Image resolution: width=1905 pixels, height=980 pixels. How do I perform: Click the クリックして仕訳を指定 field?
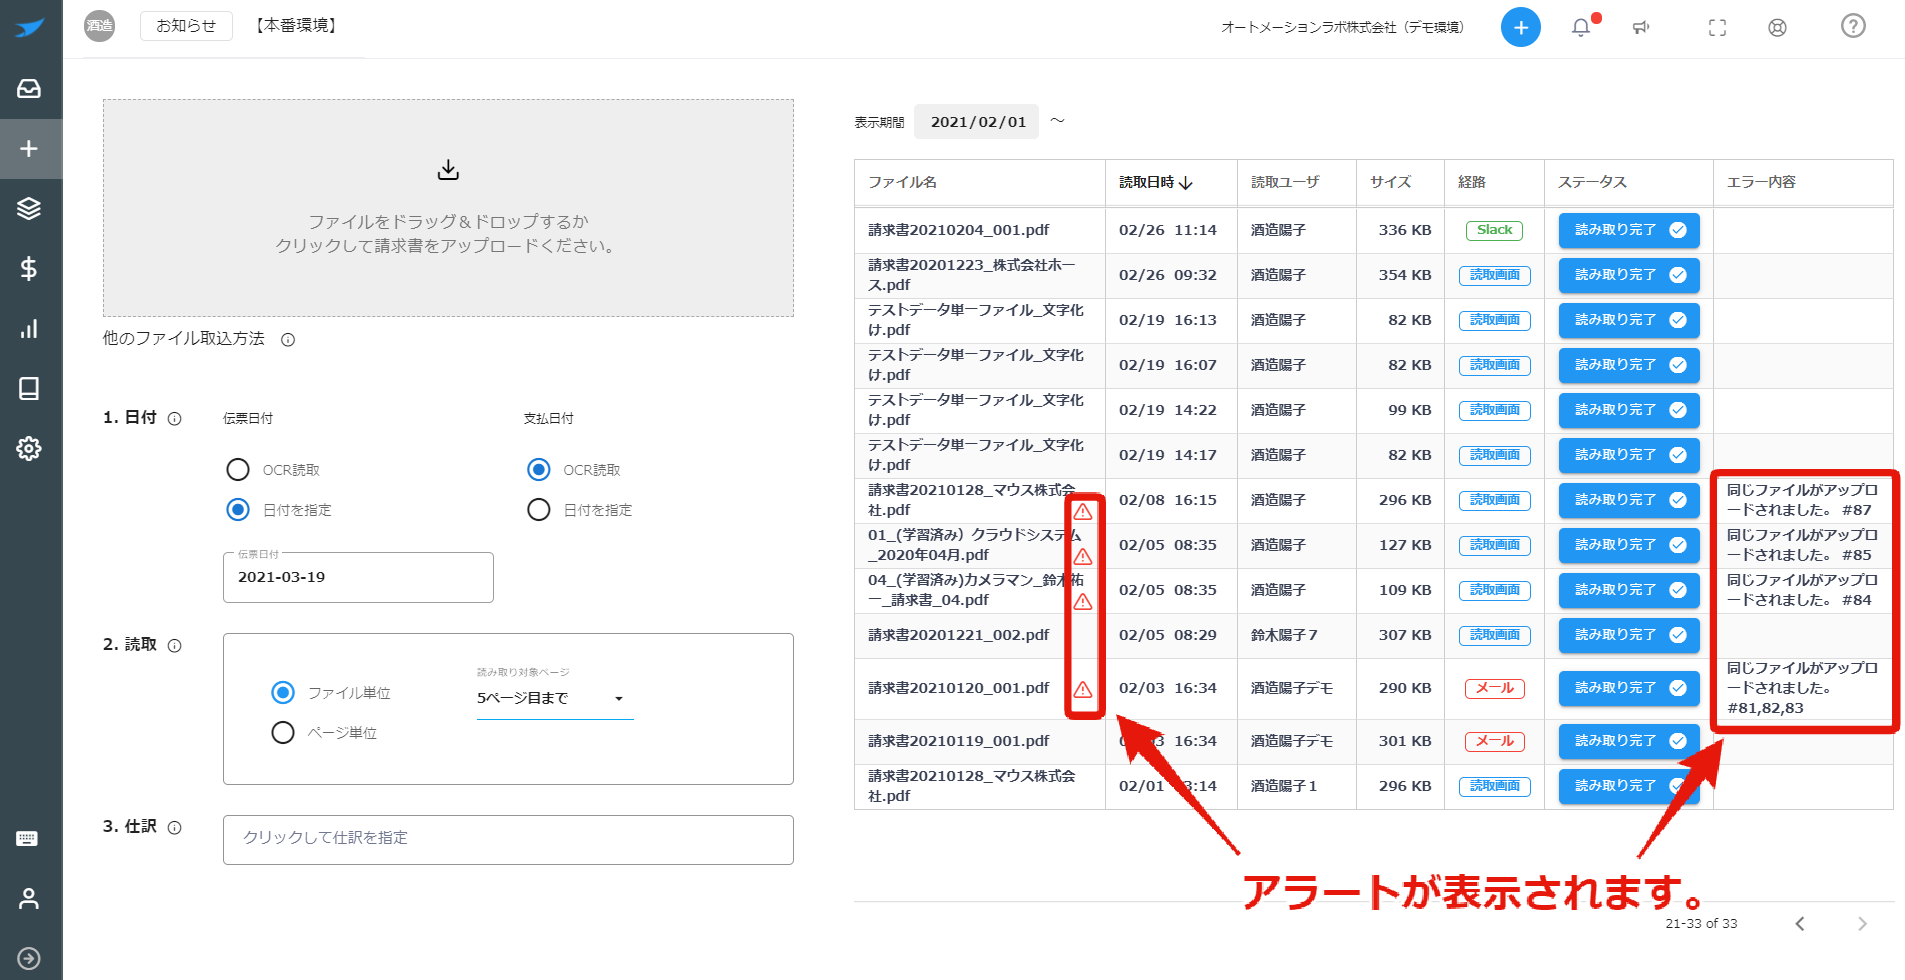coord(508,840)
